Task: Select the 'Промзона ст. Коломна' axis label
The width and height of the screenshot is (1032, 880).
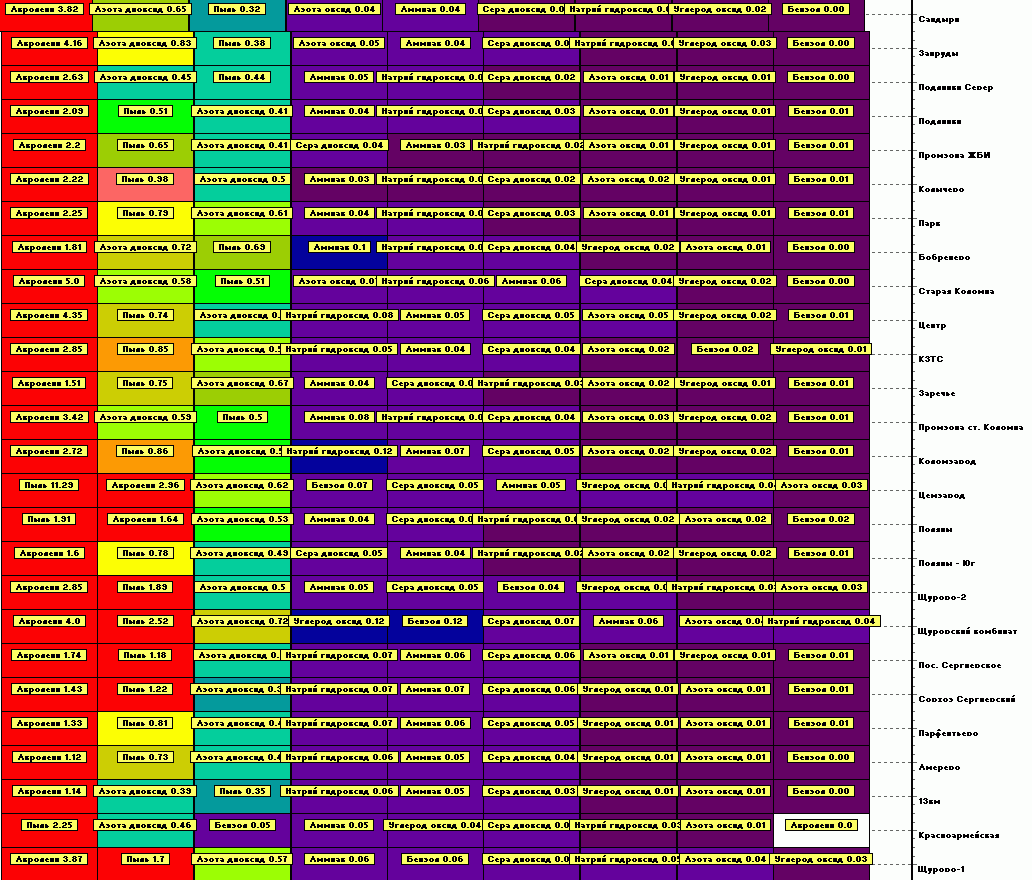Action: click(x=971, y=428)
